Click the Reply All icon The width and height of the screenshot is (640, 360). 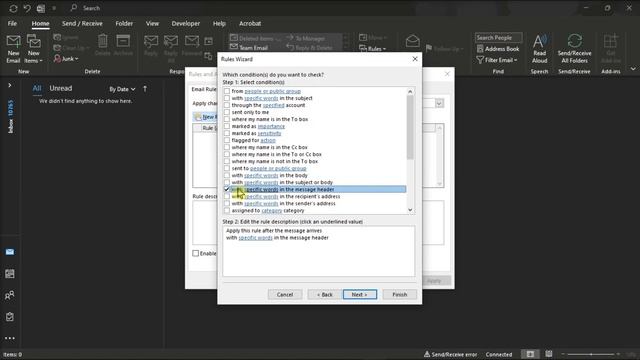pyautogui.click(x=171, y=42)
